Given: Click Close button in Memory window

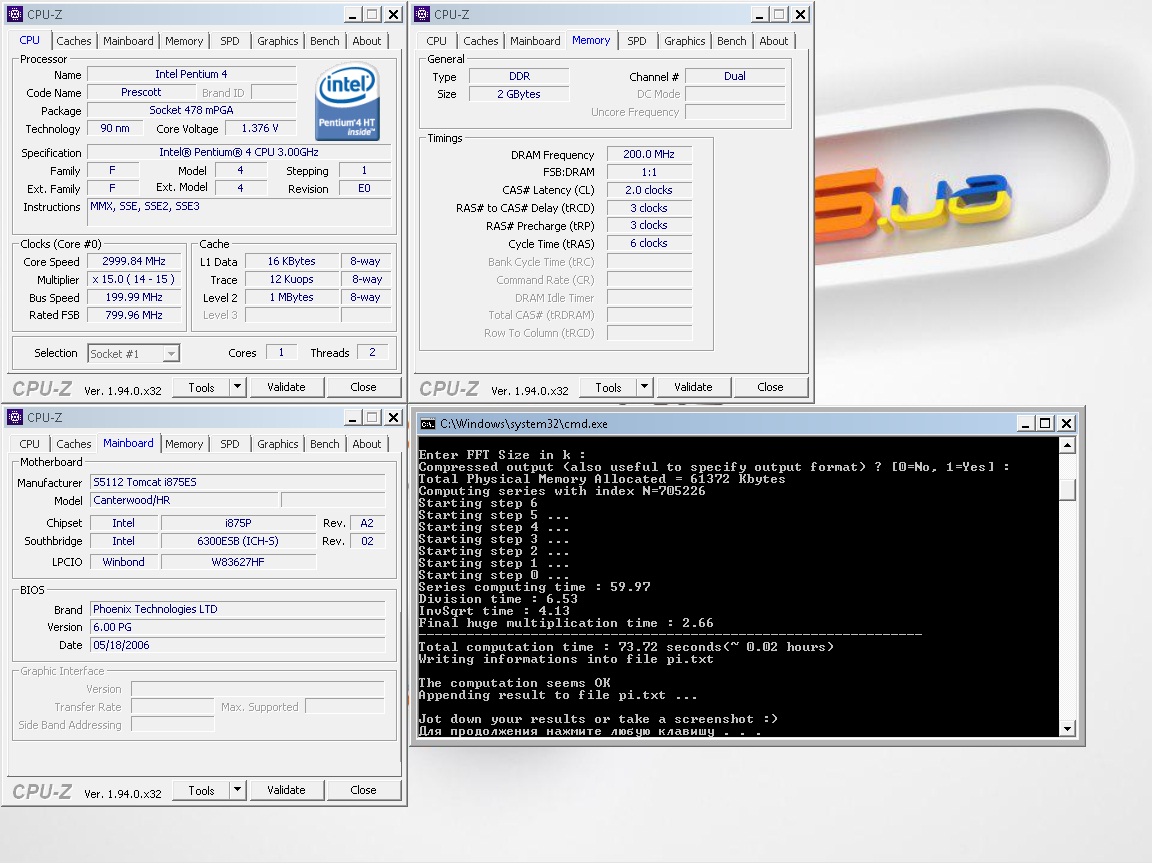Looking at the screenshot, I should tap(770, 387).
